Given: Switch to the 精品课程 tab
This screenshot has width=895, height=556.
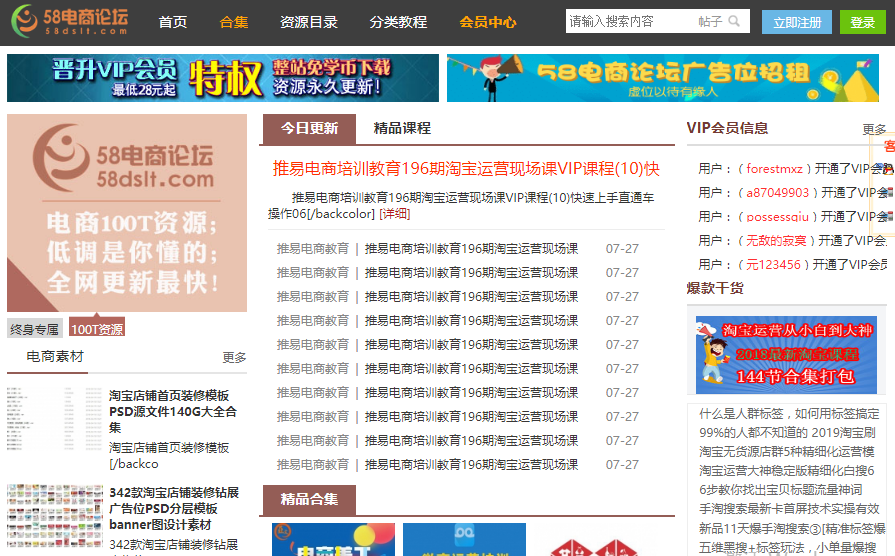Looking at the screenshot, I should 402,128.
